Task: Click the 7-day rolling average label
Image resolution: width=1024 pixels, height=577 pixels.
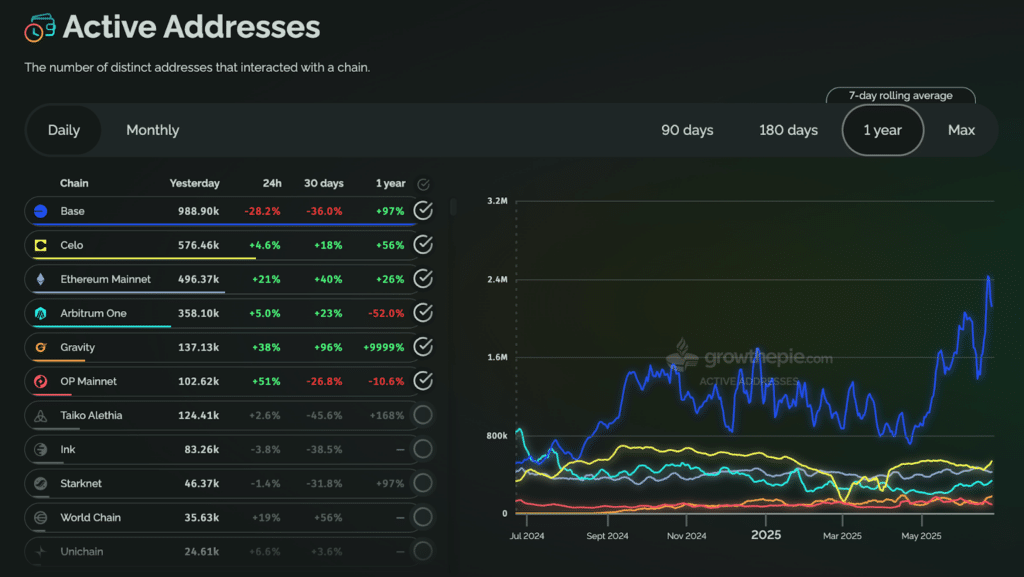Action: [901, 95]
